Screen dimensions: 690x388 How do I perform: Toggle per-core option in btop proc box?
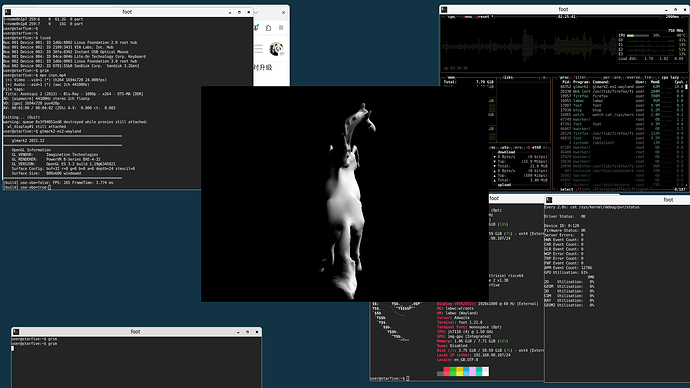(x=611, y=77)
